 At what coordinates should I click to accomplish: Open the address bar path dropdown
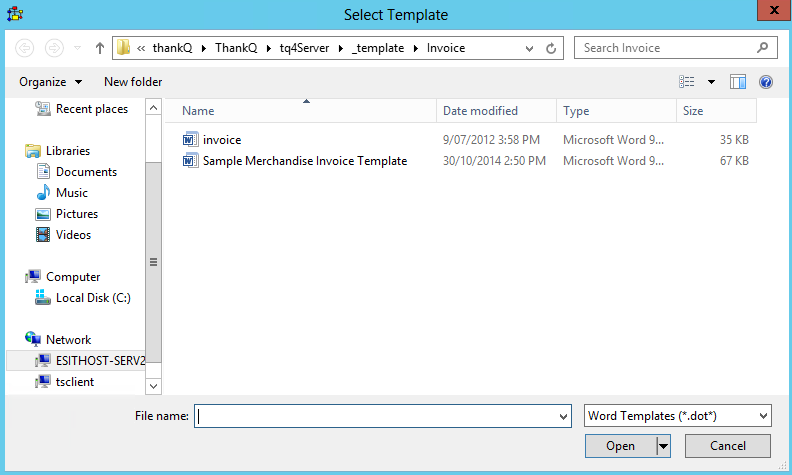(531, 48)
